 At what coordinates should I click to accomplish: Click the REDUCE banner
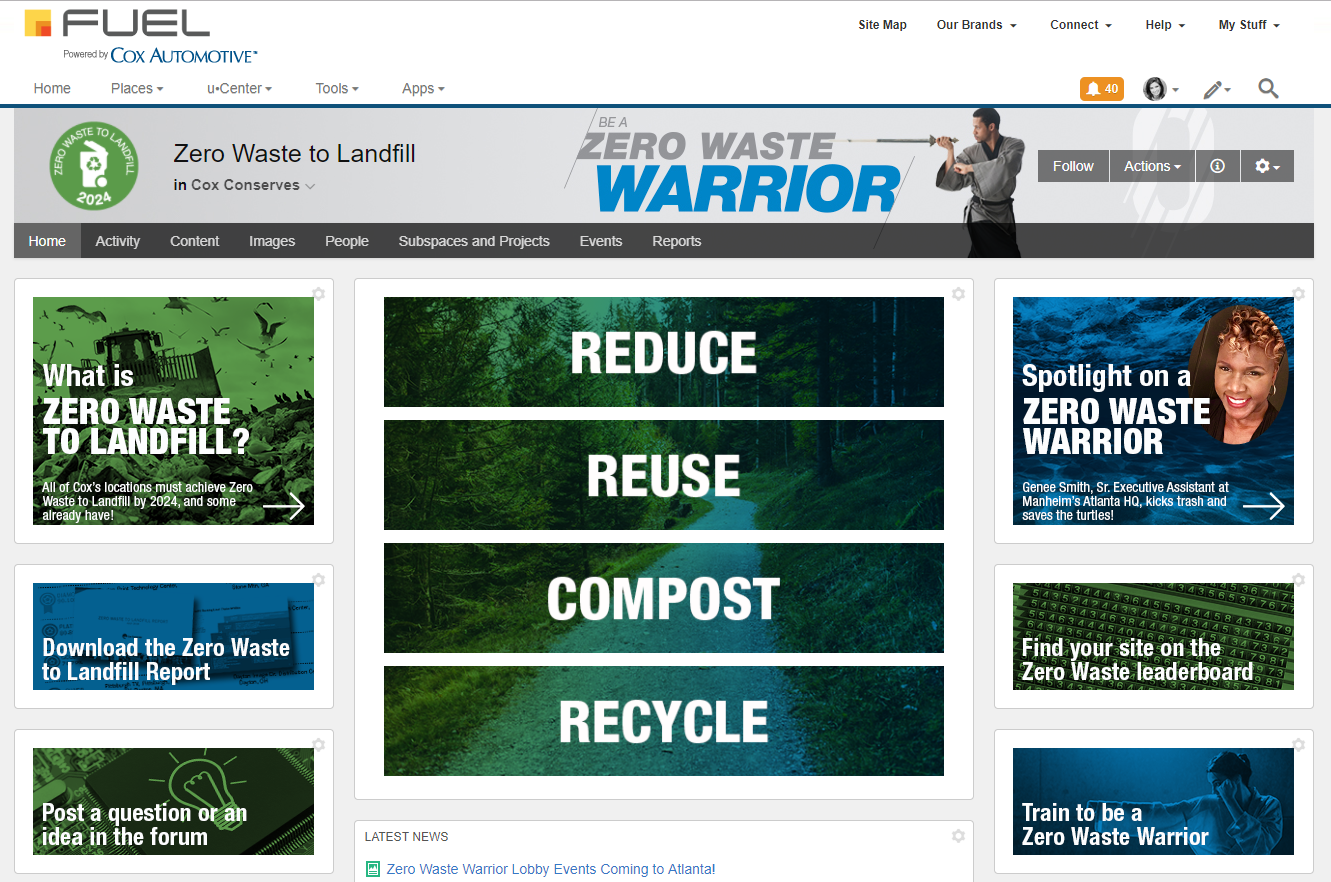point(664,352)
